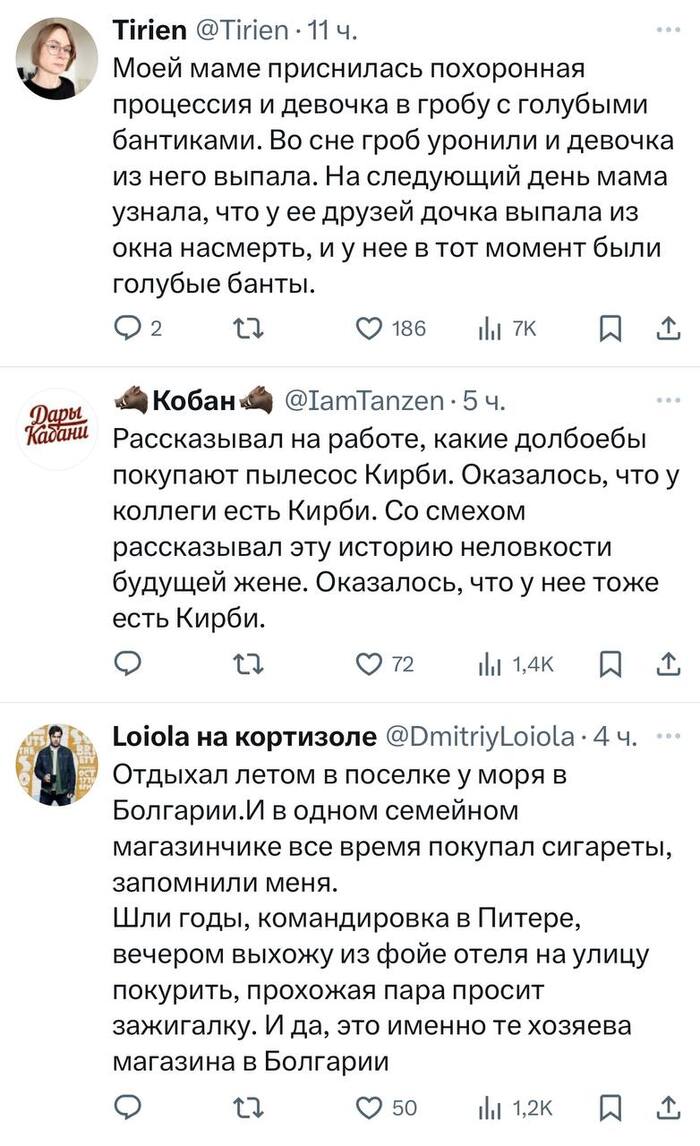Open the Loiola на кортизоле profile name
The height and width of the screenshot is (1146, 700).
245,738
